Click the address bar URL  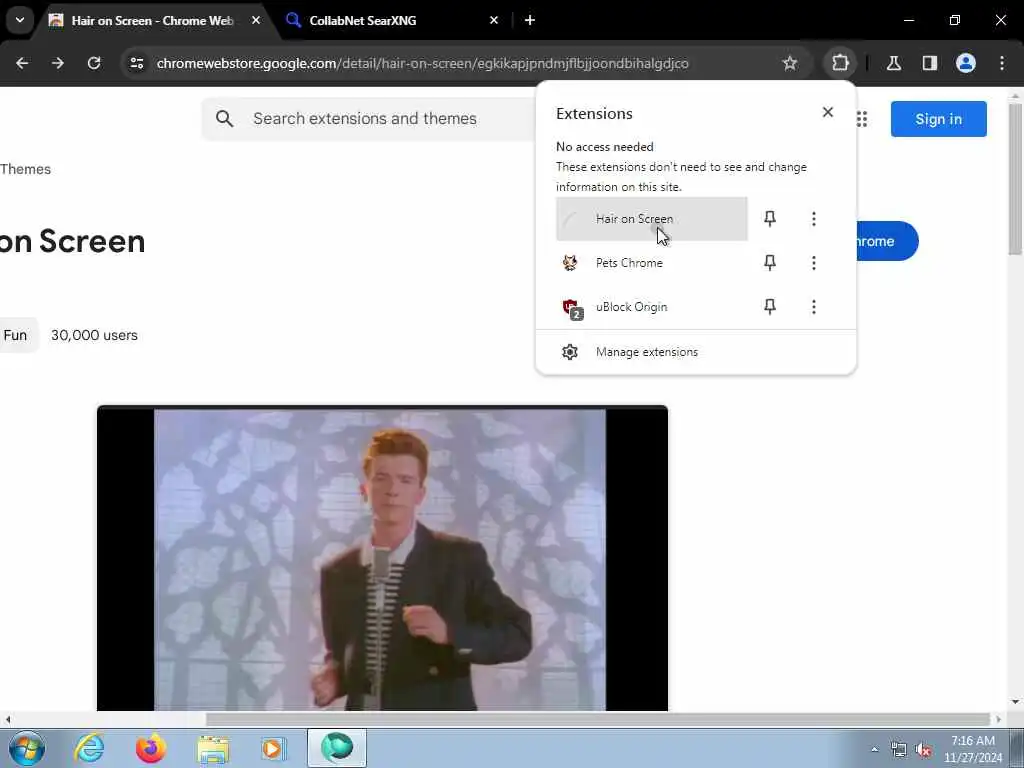click(x=423, y=63)
